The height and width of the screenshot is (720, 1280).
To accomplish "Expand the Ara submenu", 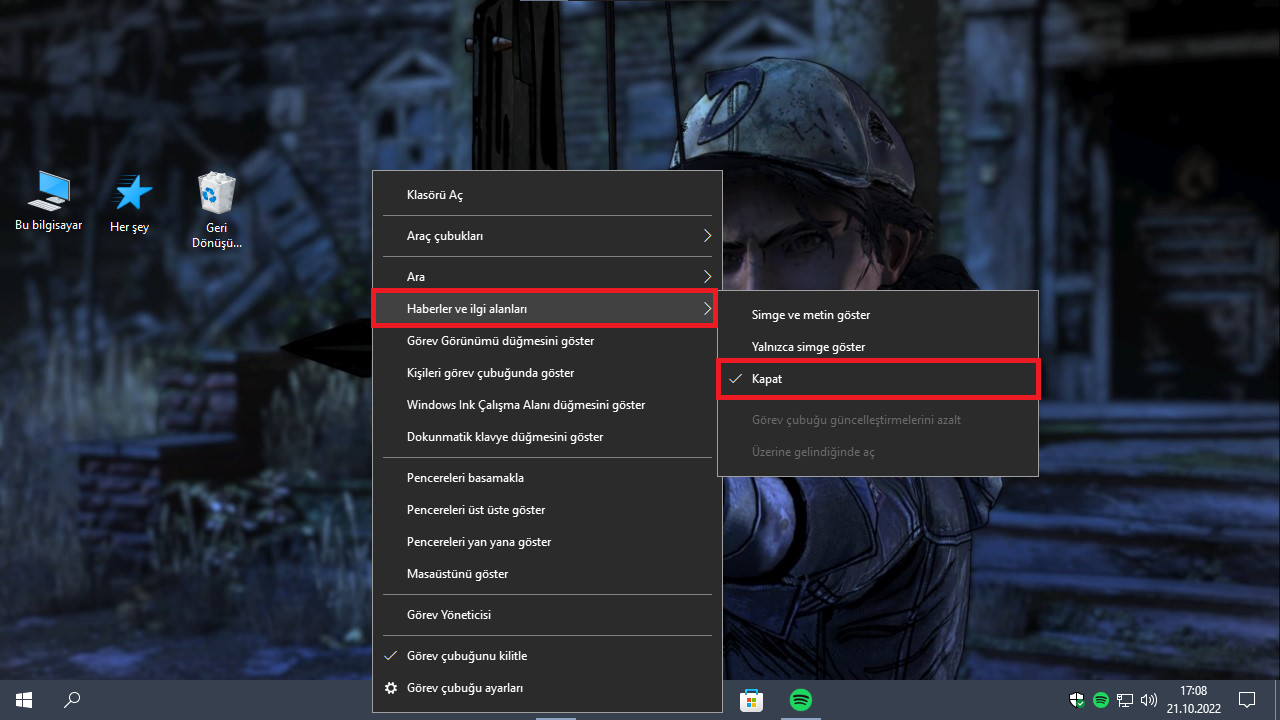I will [547, 277].
